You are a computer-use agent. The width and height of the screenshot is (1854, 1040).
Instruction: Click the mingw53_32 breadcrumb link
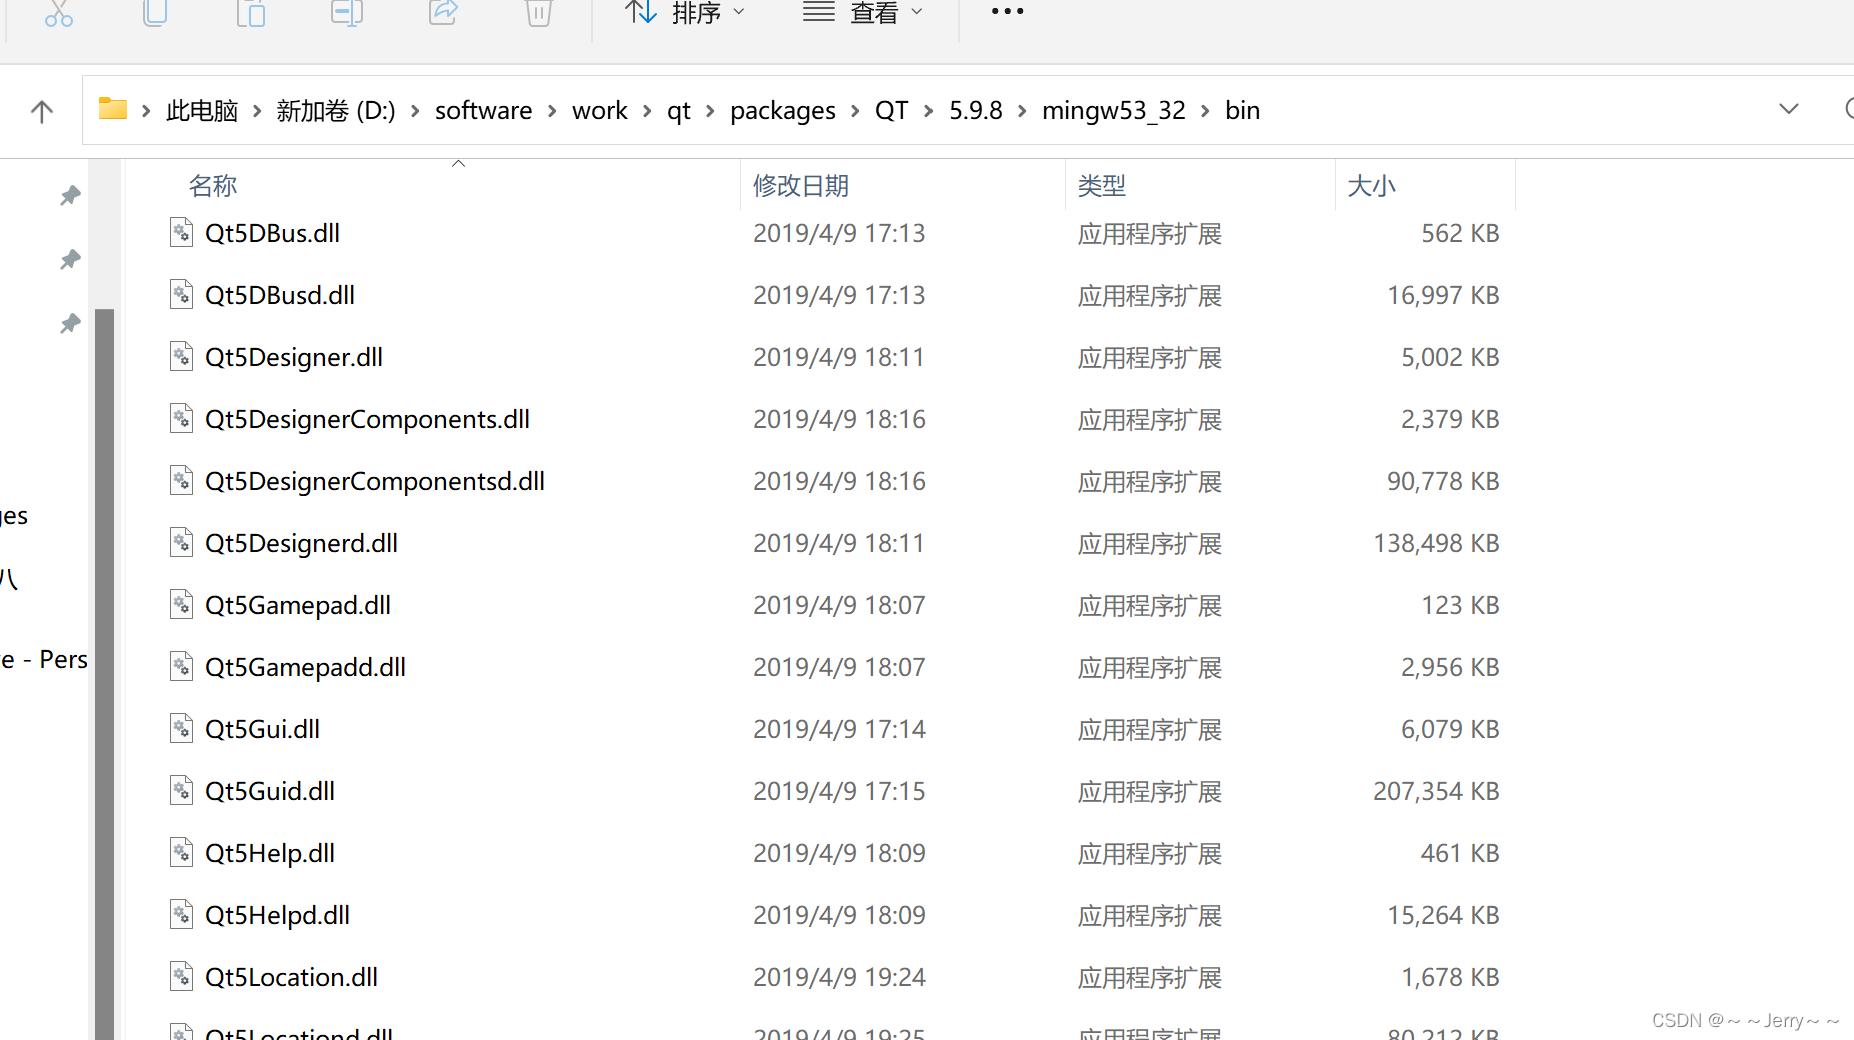1113,110
